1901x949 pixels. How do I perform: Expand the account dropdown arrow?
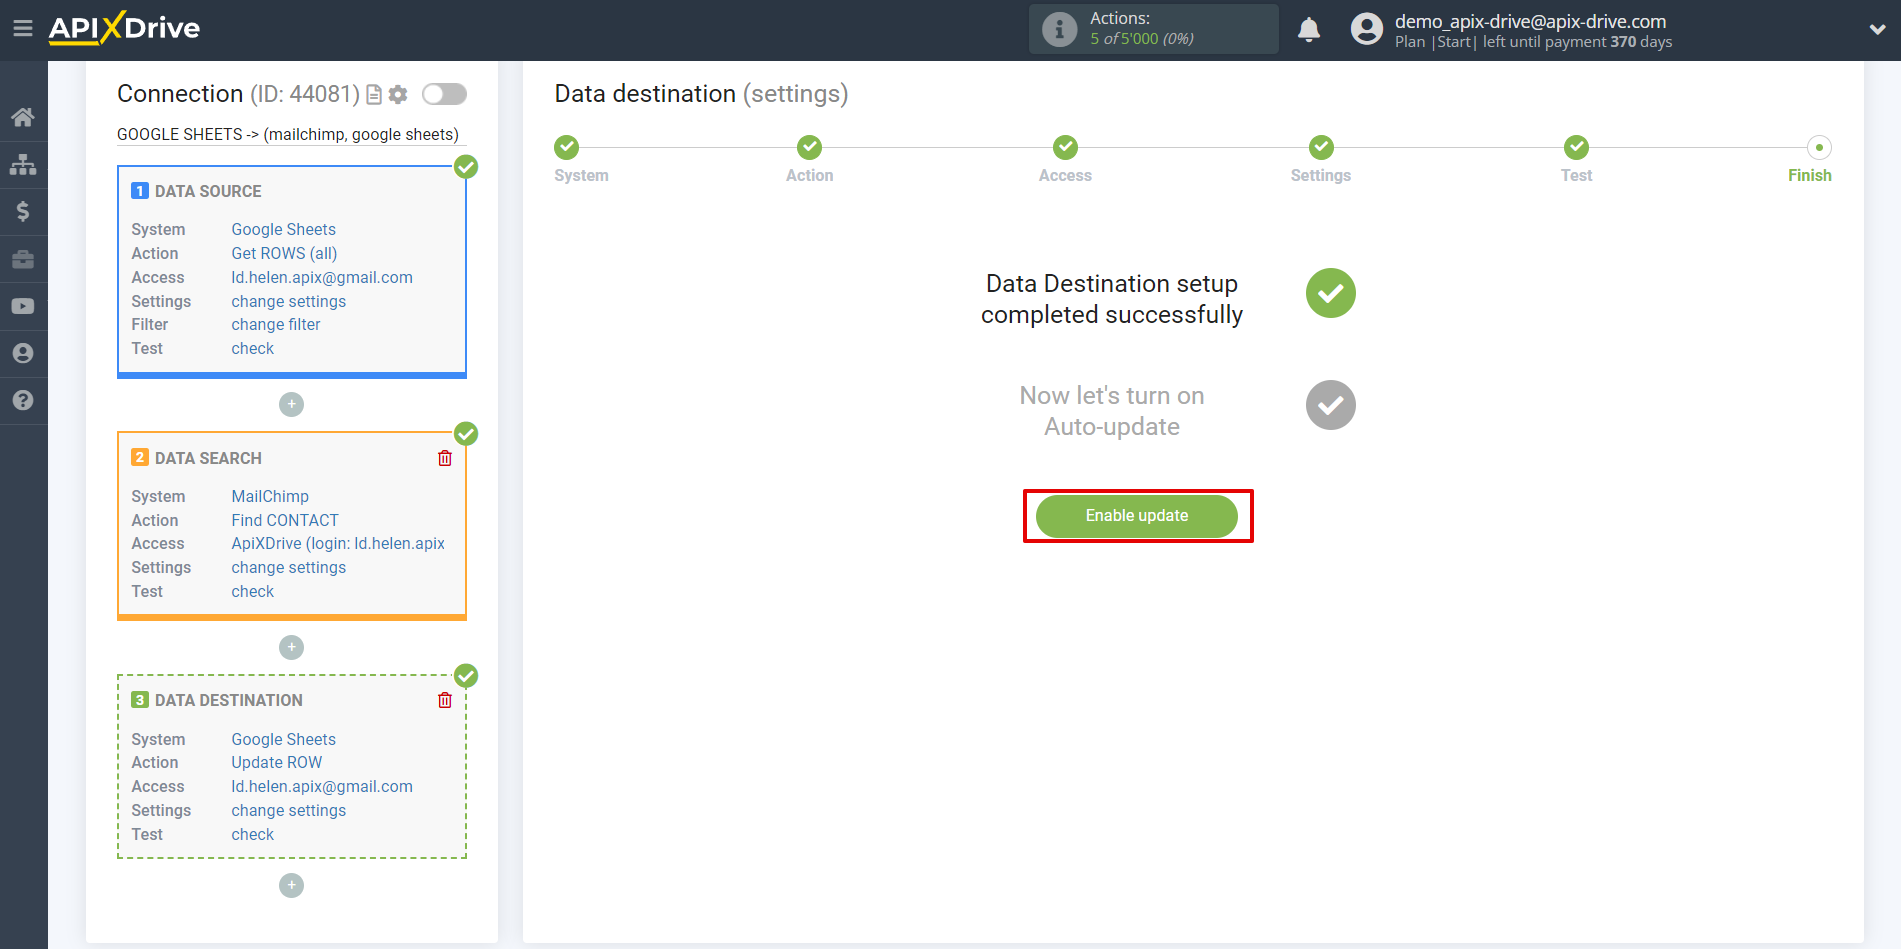1877,29
